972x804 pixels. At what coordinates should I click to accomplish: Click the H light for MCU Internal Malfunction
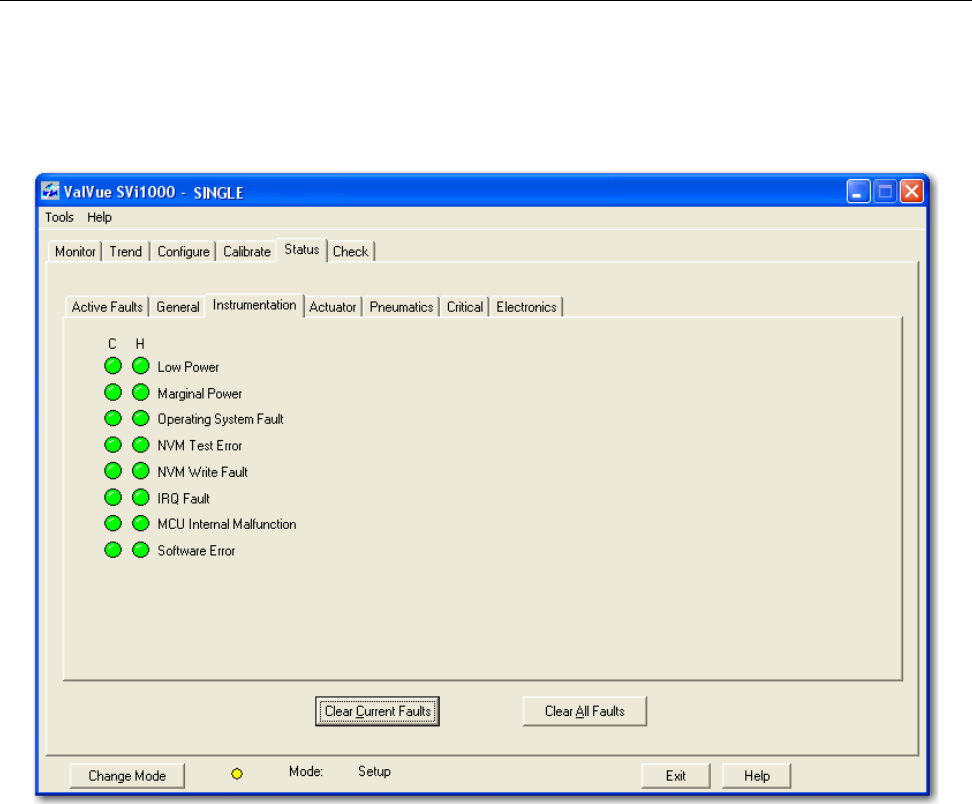tap(141, 523)
